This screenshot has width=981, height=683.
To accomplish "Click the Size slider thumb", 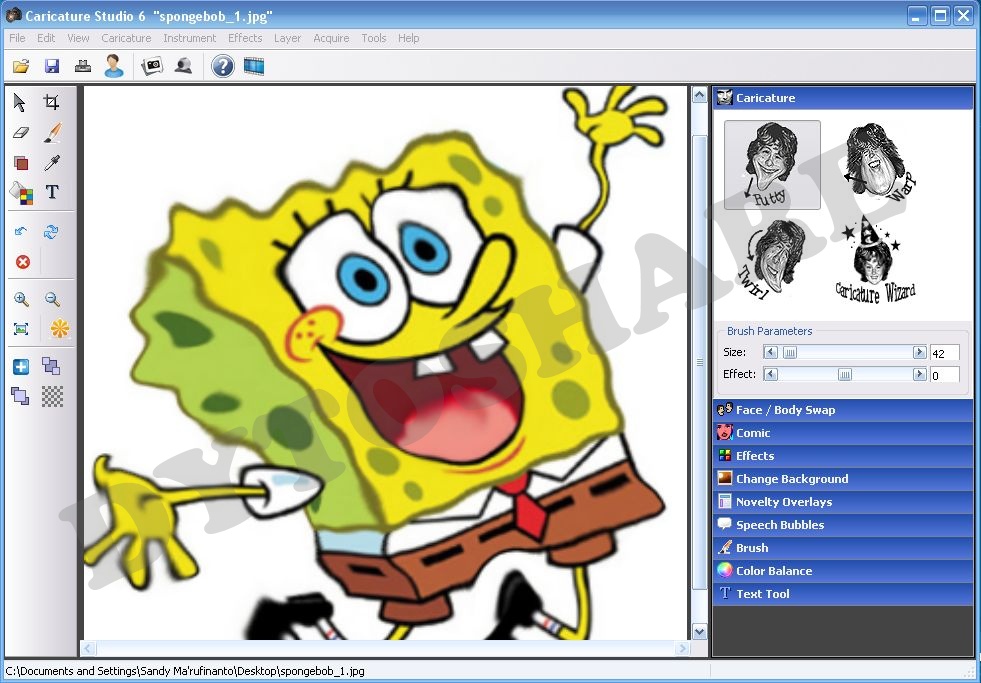I will click(x=790, y=353).
